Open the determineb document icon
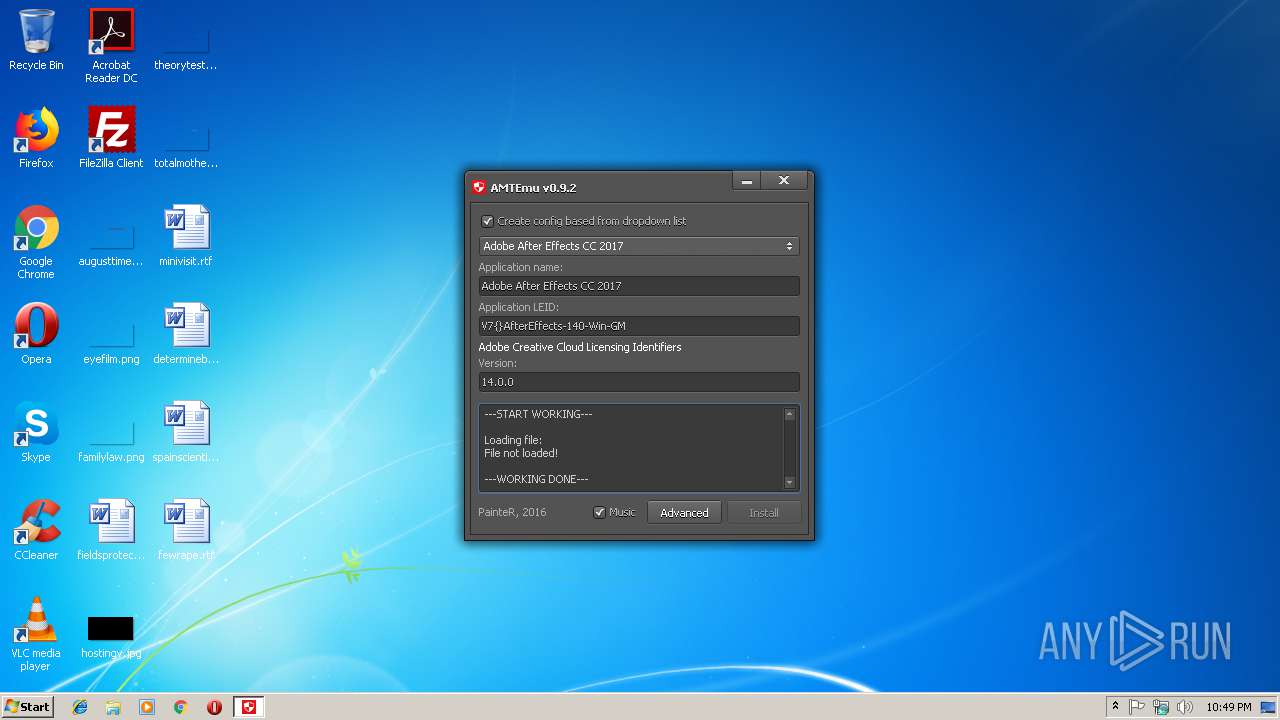Image resolution: width=1280 pixels, height=720 pixels. [x=186, y=335]
